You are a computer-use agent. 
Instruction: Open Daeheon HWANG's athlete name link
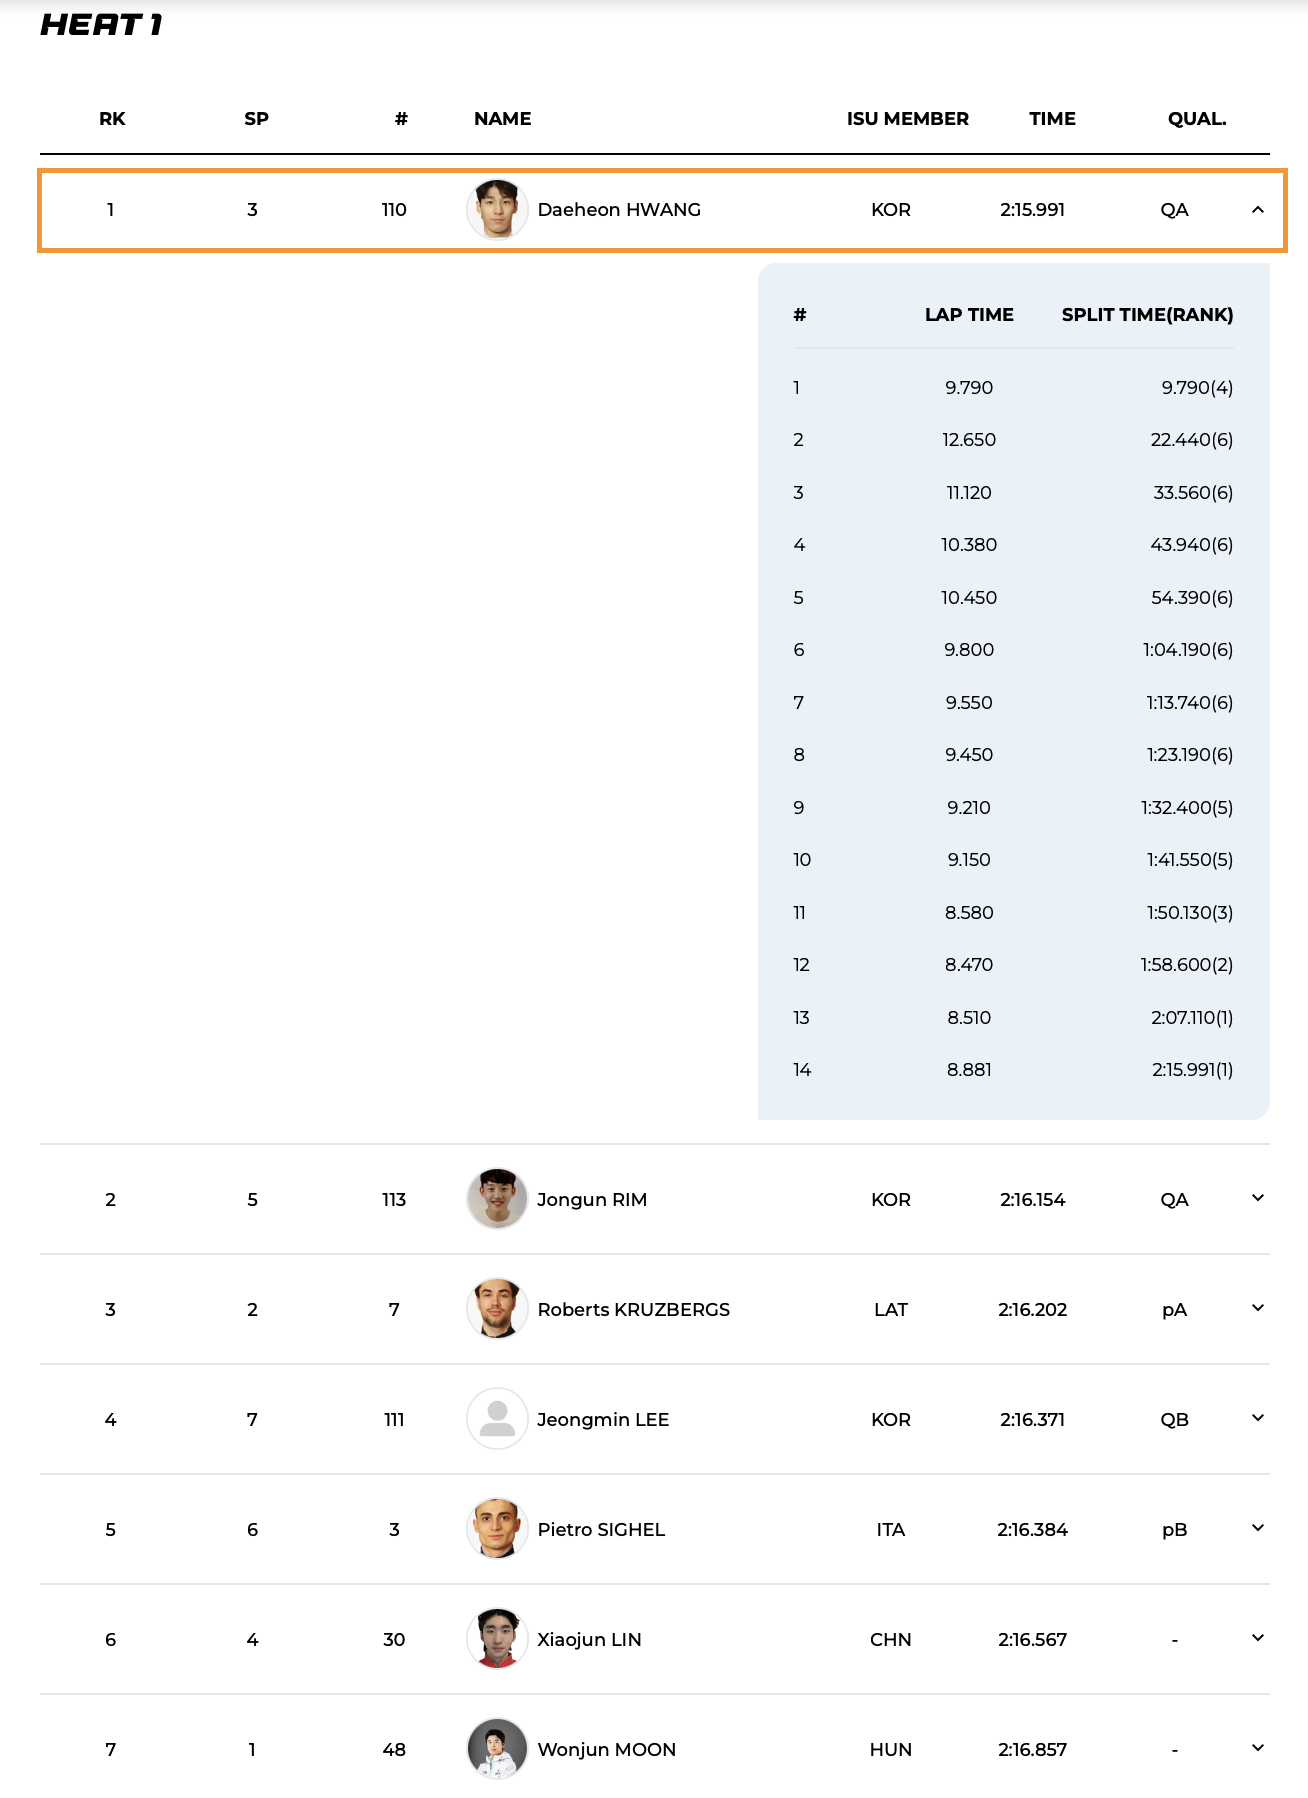pos(619,210)
